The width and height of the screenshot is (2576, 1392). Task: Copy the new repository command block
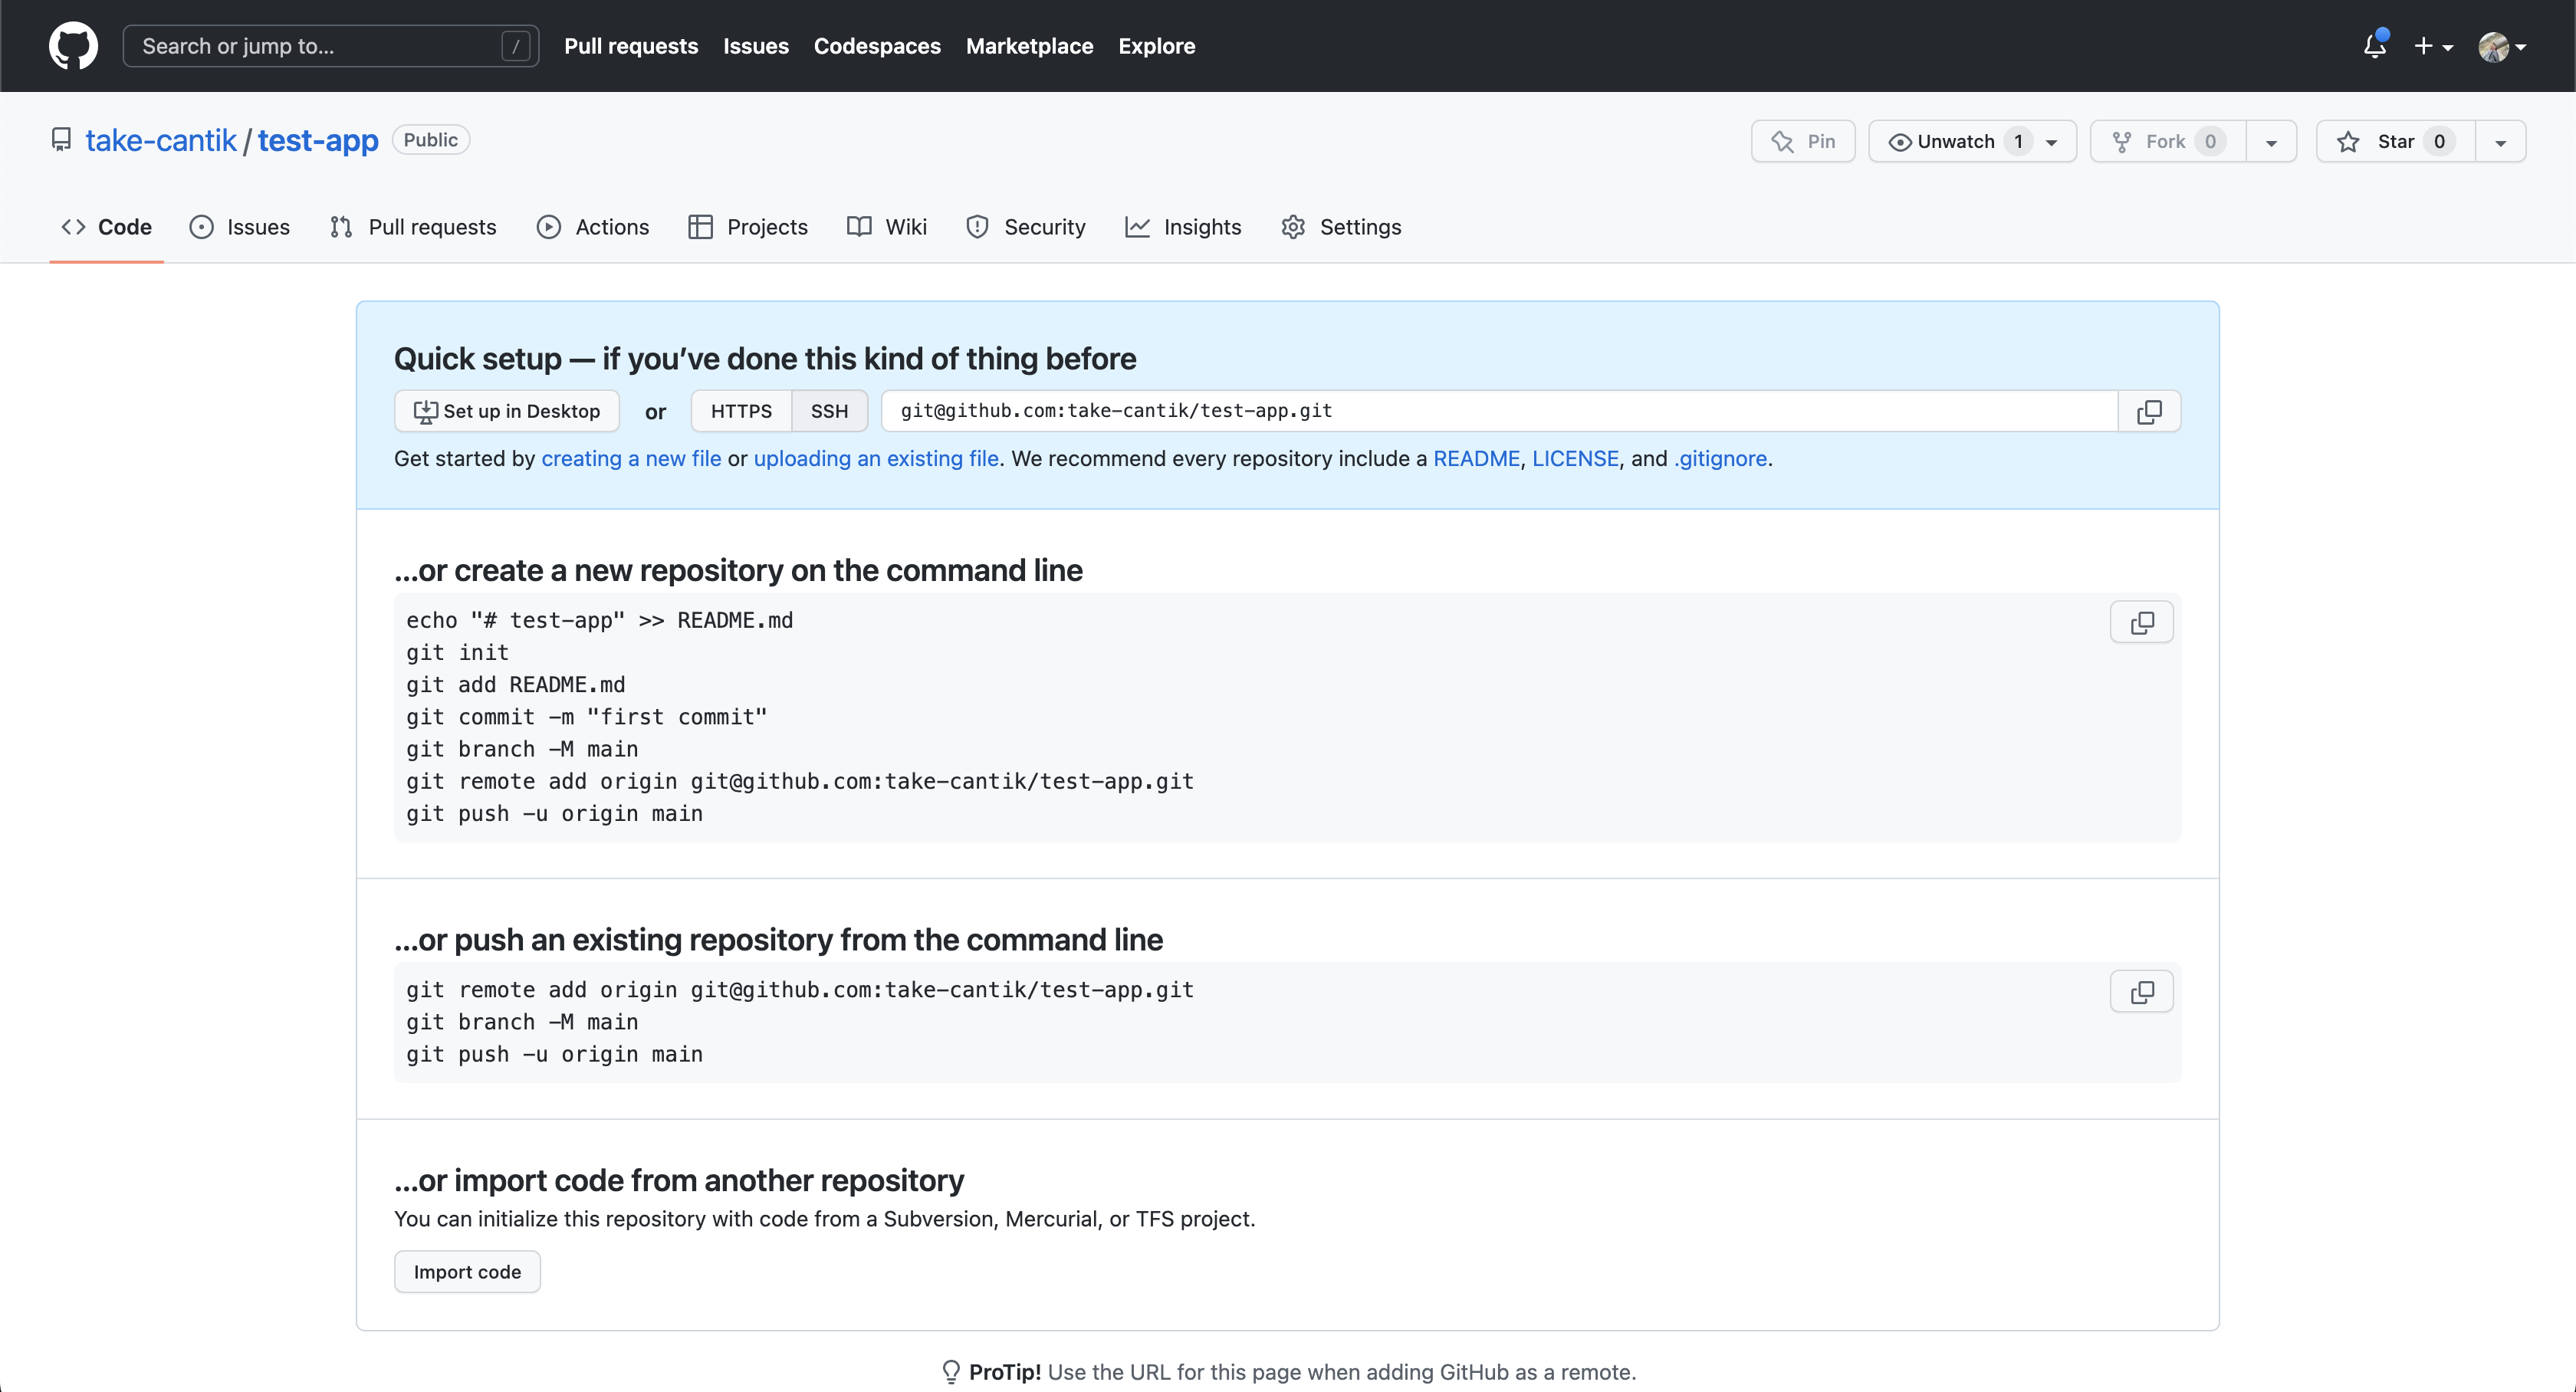pyautogui.click(x=2141, y=623)
